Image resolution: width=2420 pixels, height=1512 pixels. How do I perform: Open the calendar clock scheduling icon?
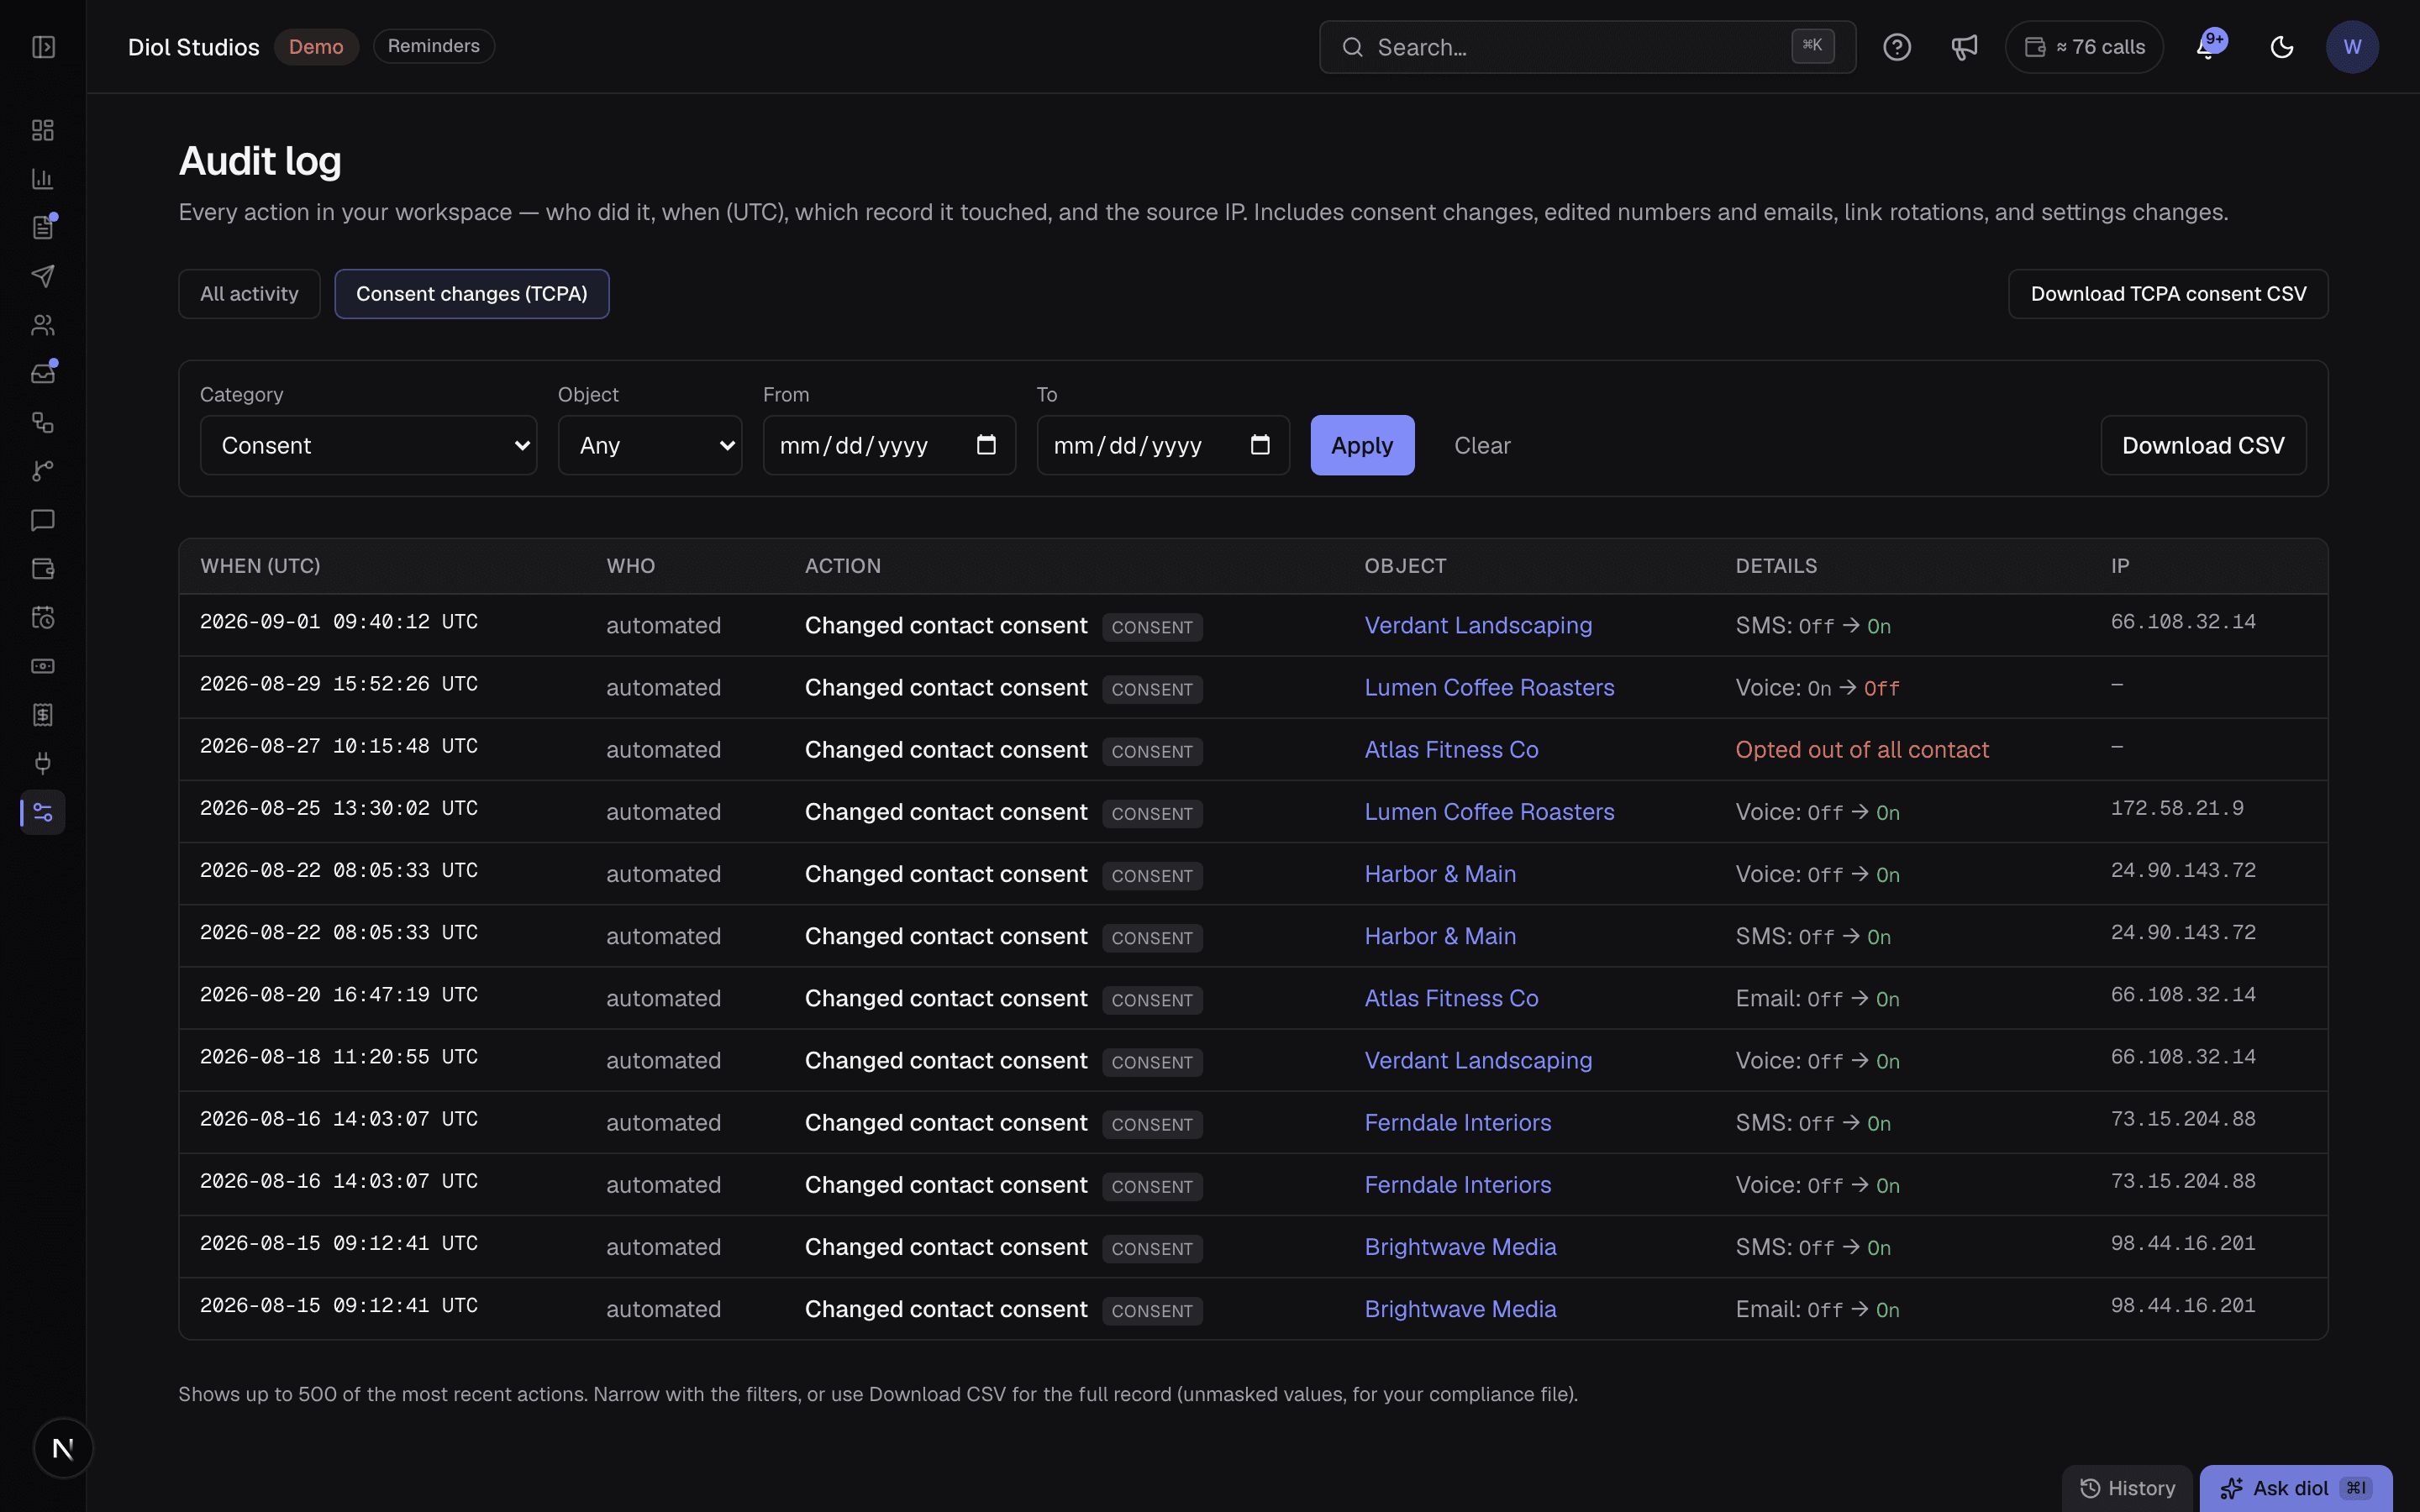pos(43,617)
